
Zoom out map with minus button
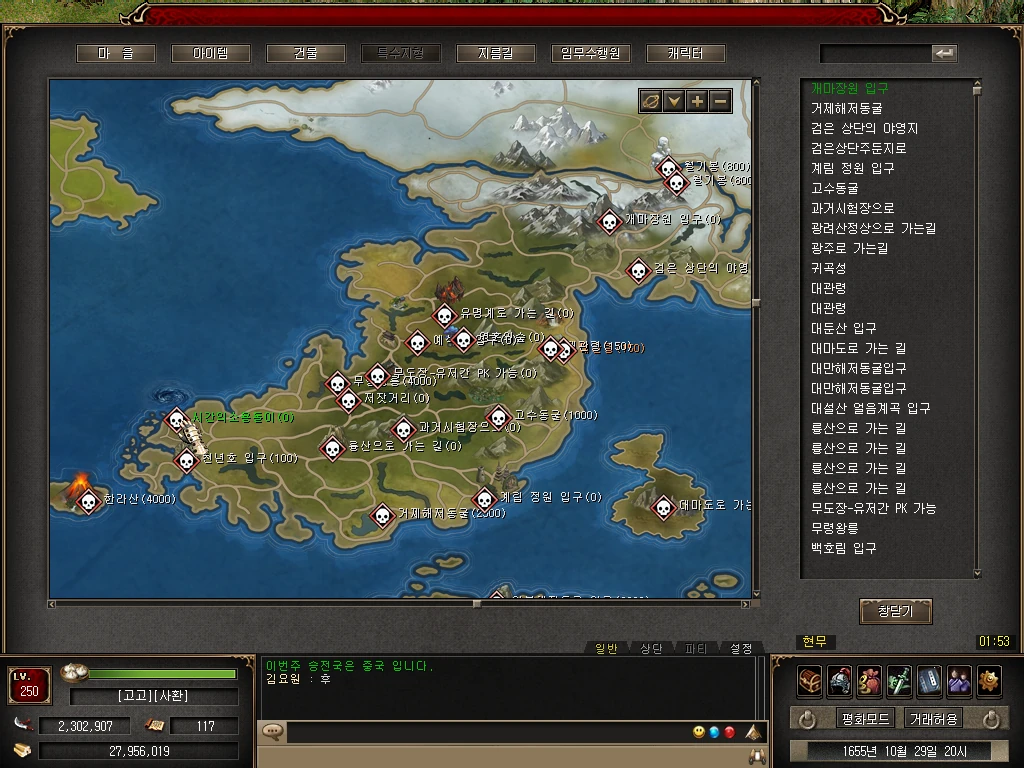[x=720, y=101]
